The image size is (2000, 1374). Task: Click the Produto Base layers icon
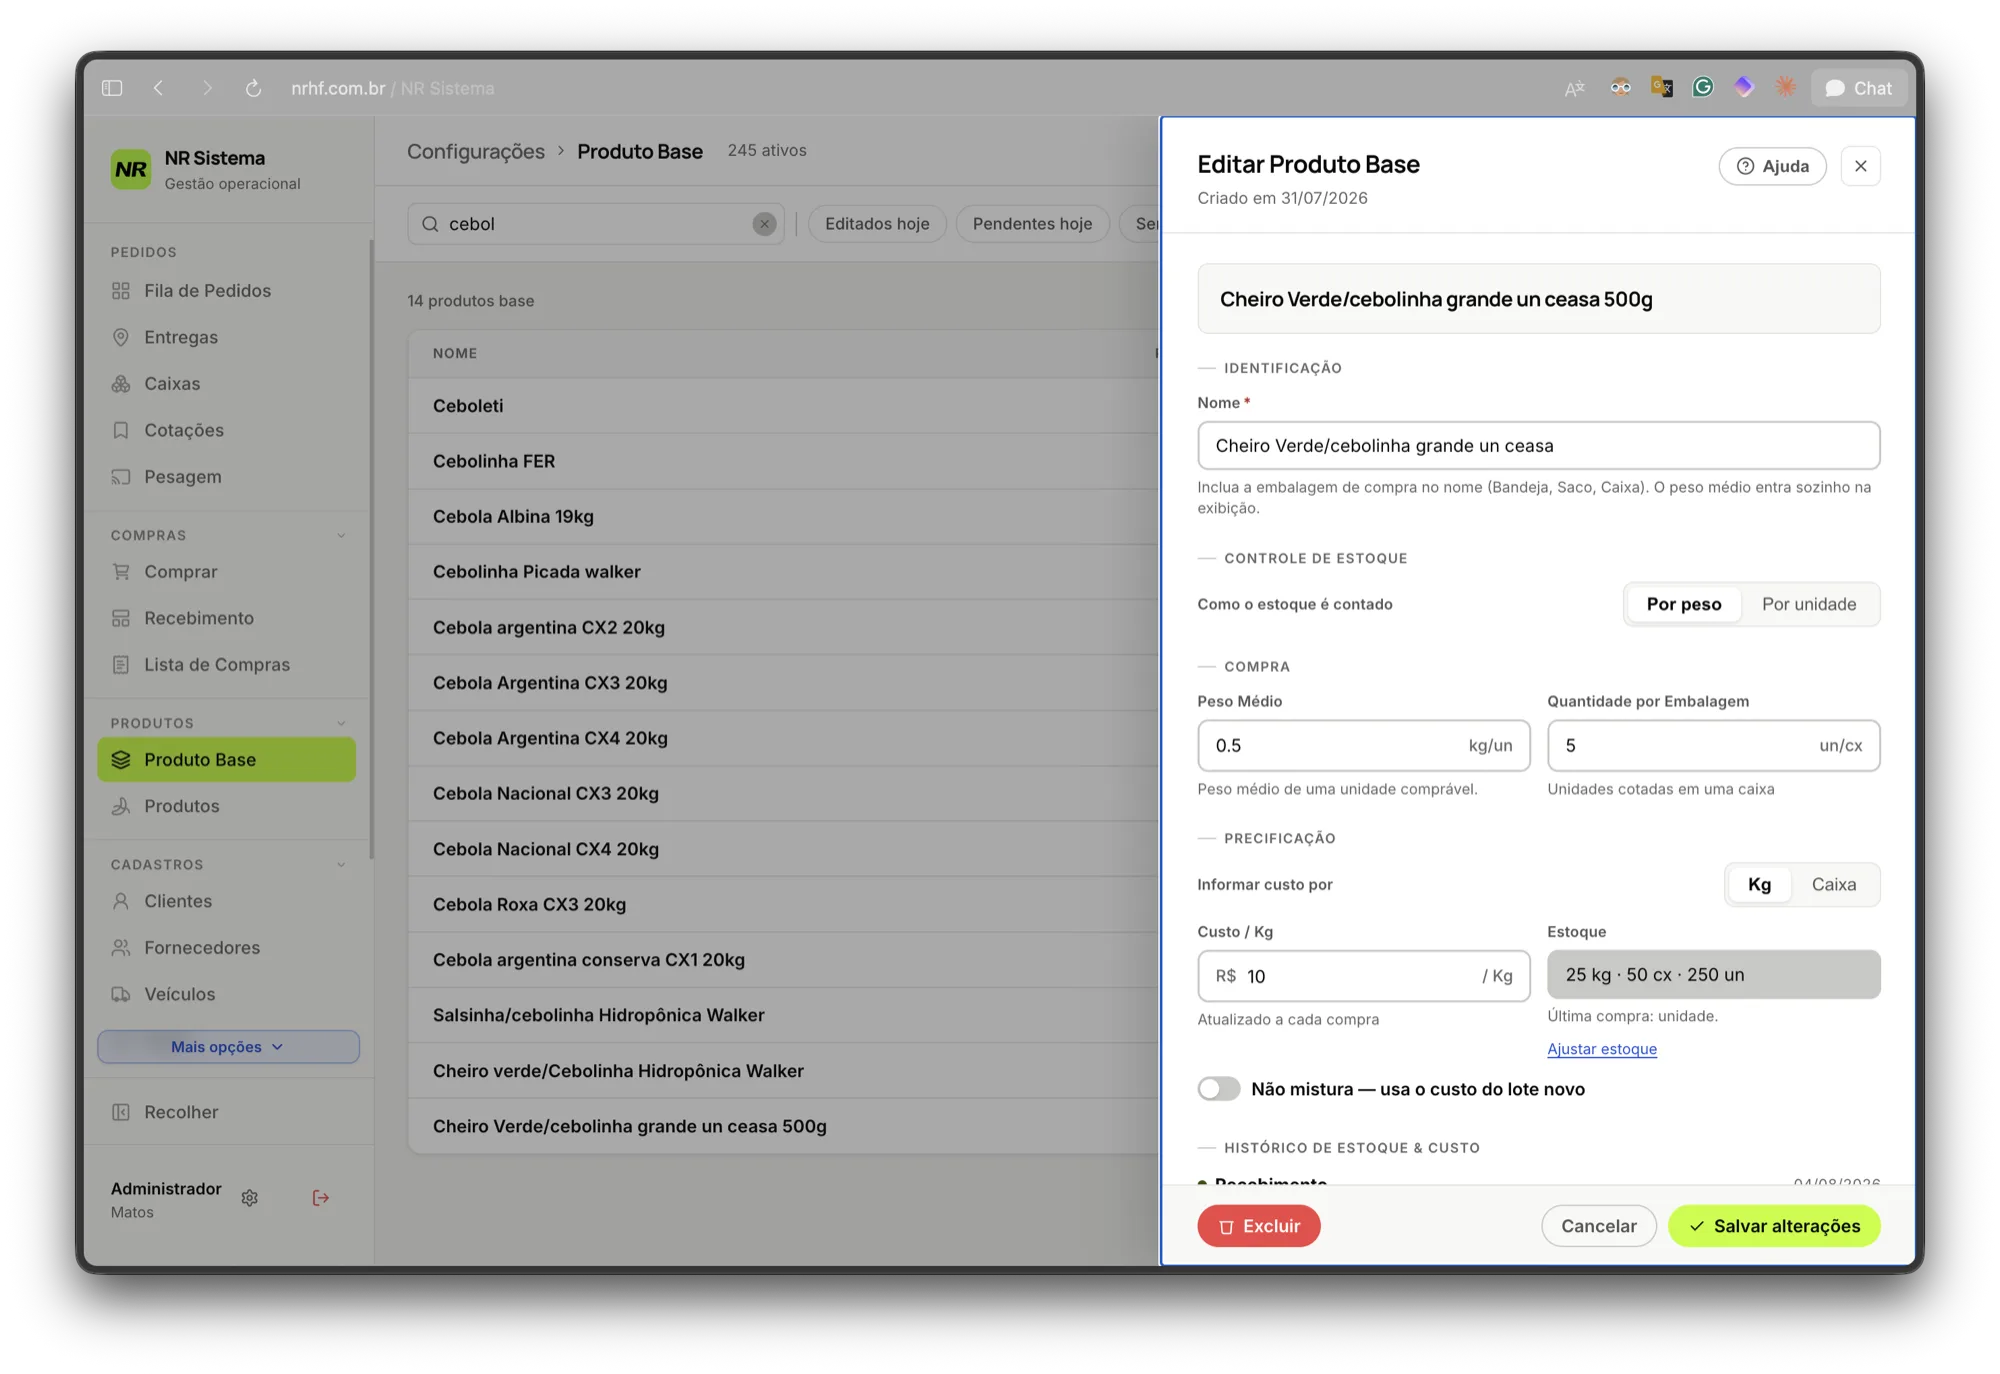click(121, 760)
